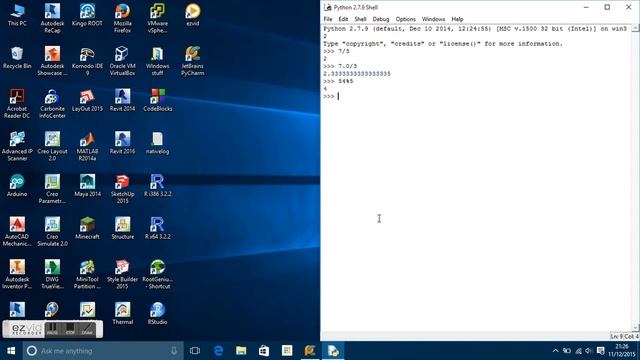The width and height of the screenshot is (640, 360).
Task: Select the CodeBlocks shortcut
Action: [158, 101]
